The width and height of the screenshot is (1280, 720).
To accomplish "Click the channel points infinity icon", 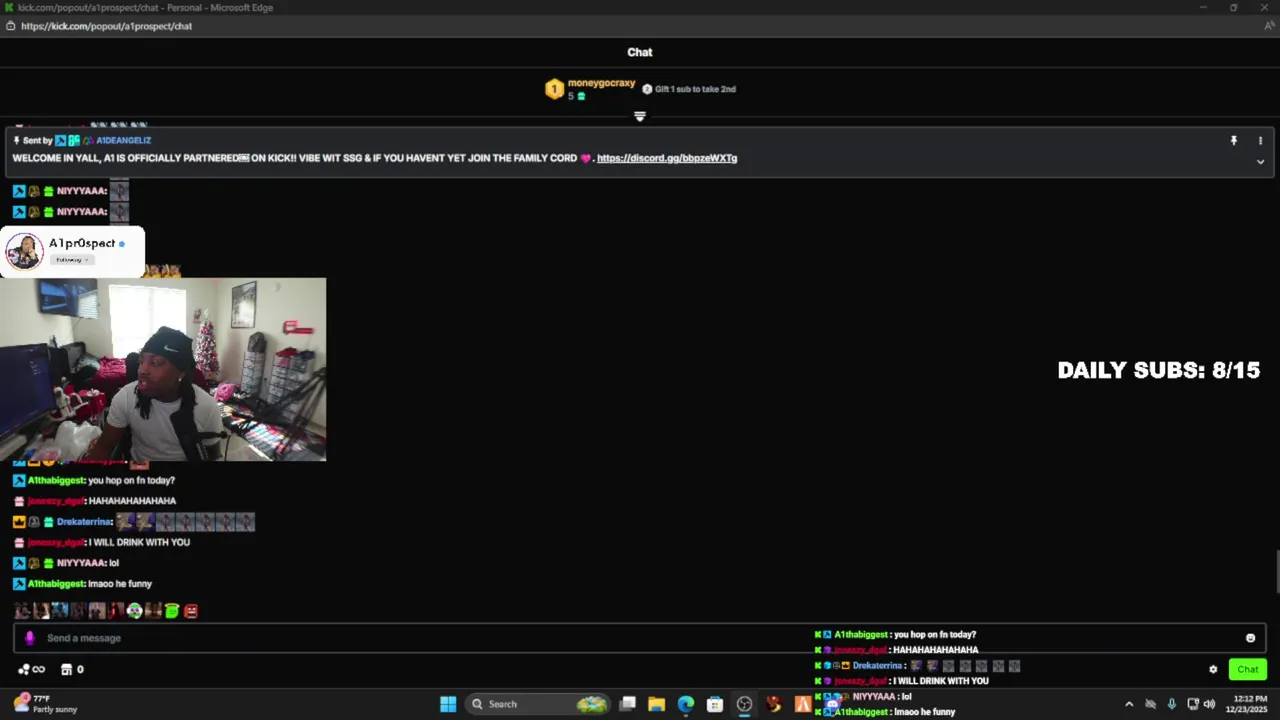I will click(32, 670).
